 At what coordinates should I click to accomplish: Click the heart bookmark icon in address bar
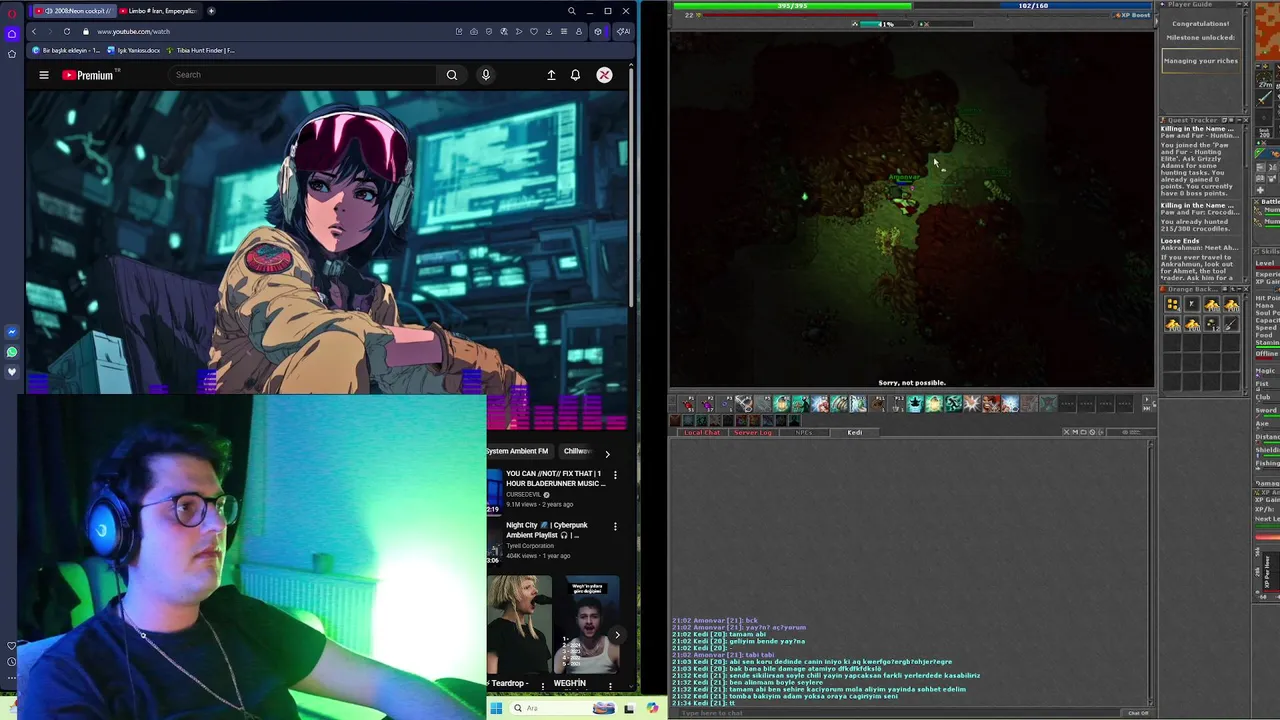click(534, 31)
